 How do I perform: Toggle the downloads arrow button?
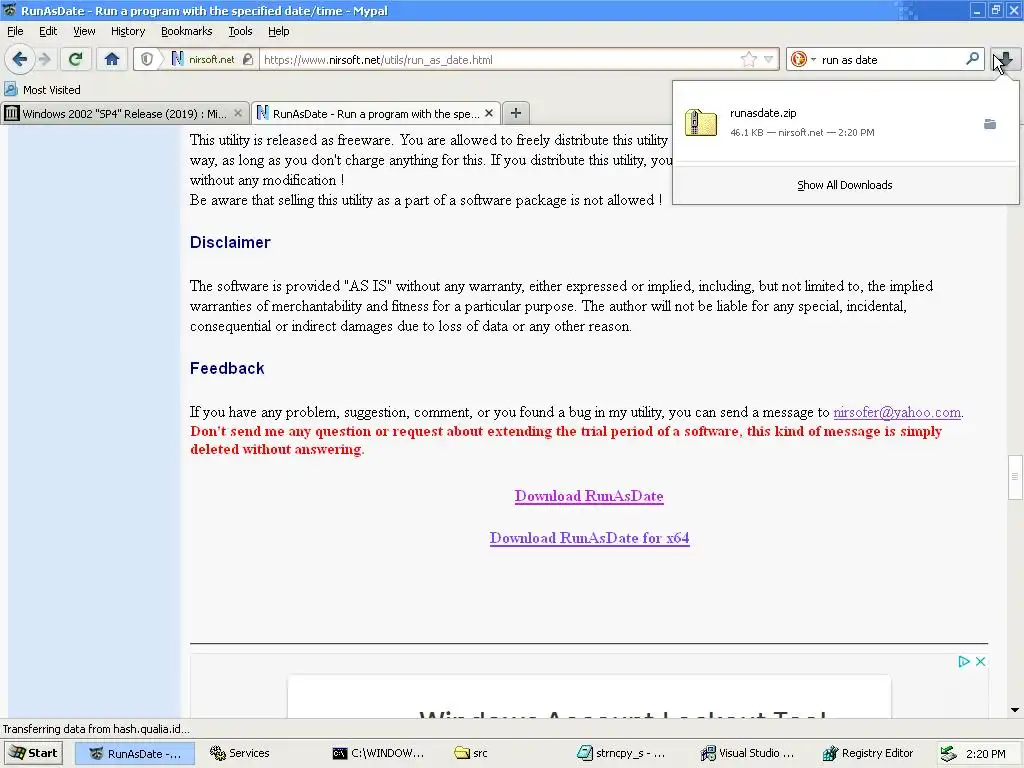[1004, 59]
